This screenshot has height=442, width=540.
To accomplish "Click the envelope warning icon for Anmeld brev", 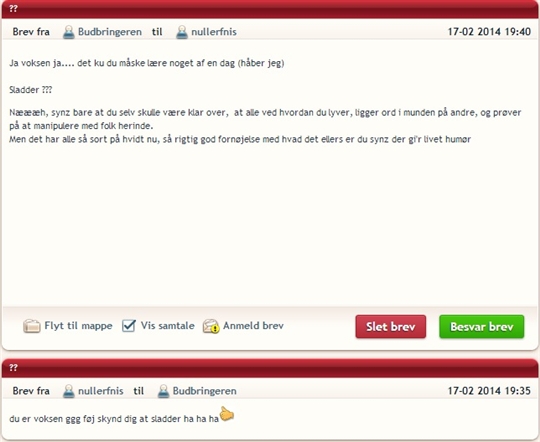I will click(211, 326).
